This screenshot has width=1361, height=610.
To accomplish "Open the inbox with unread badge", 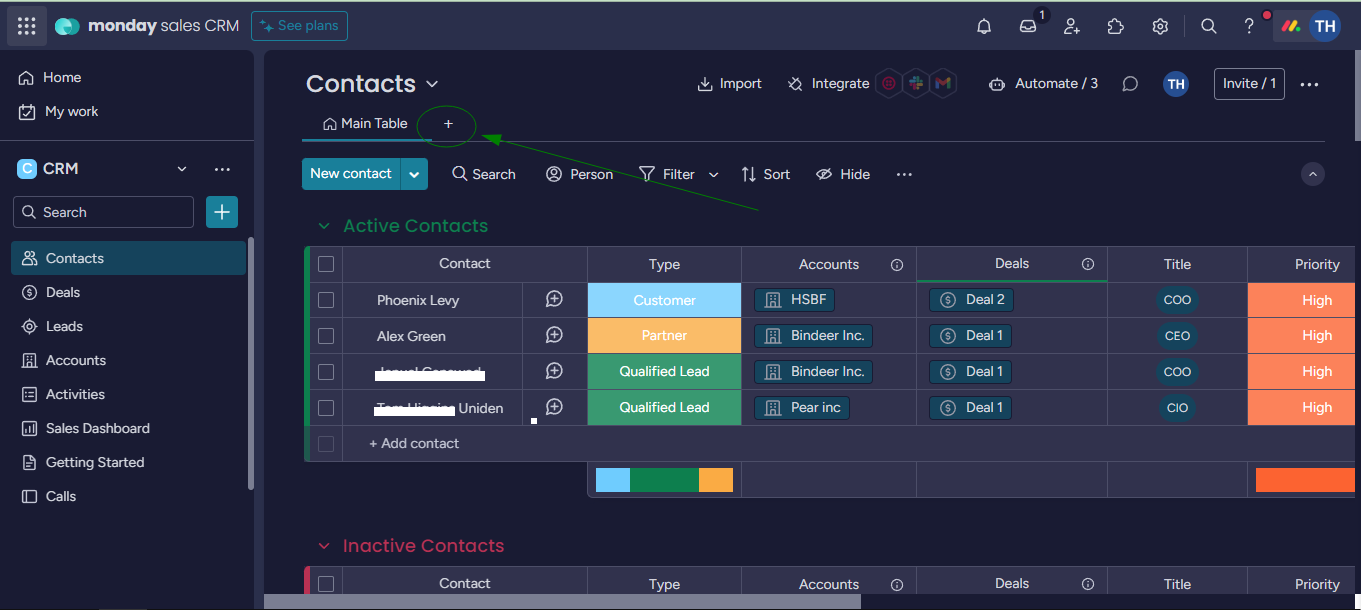I will (x=1028, y=26).
